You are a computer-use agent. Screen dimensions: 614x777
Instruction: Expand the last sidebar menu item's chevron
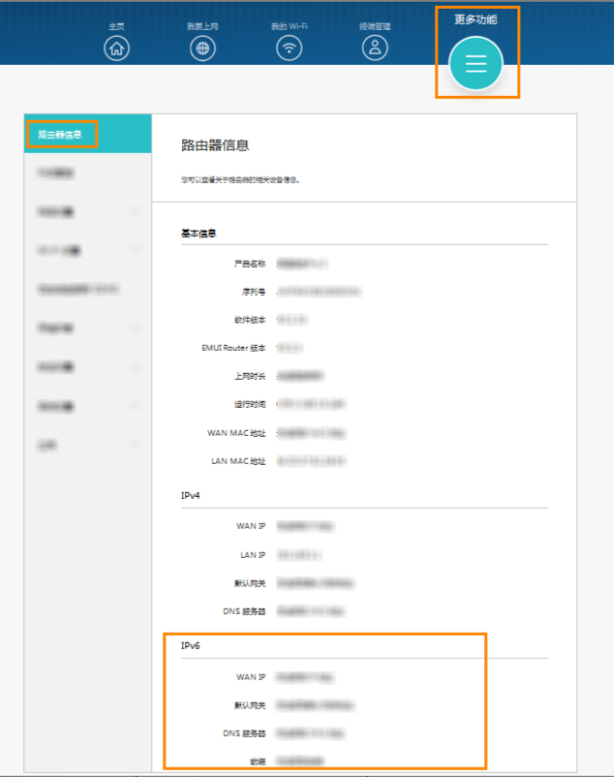(x=135, y=444)
